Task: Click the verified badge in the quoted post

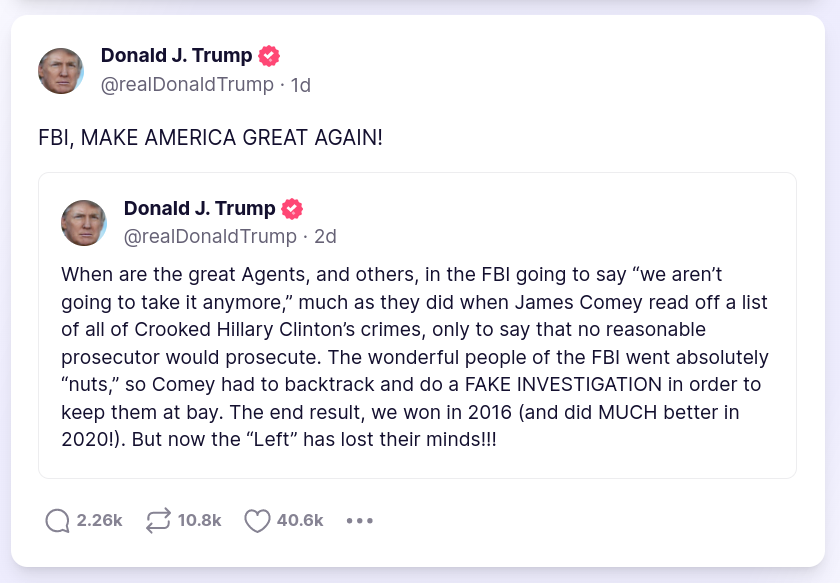Action: (x=292, y=209)
